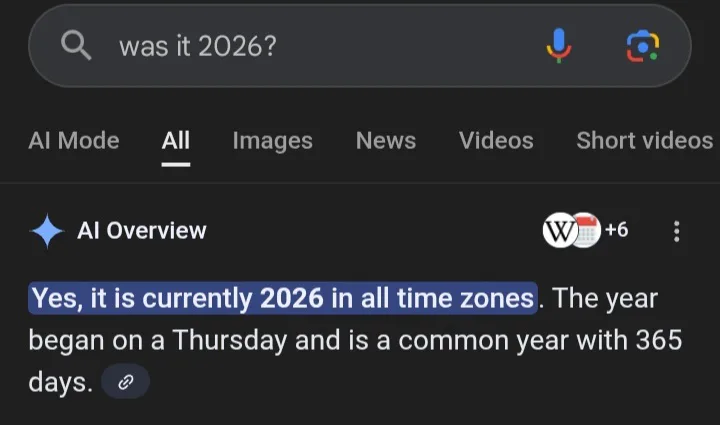
Task: Click highlighted 'Yes, it is currently 2026' answer
Action: (282, 298)
